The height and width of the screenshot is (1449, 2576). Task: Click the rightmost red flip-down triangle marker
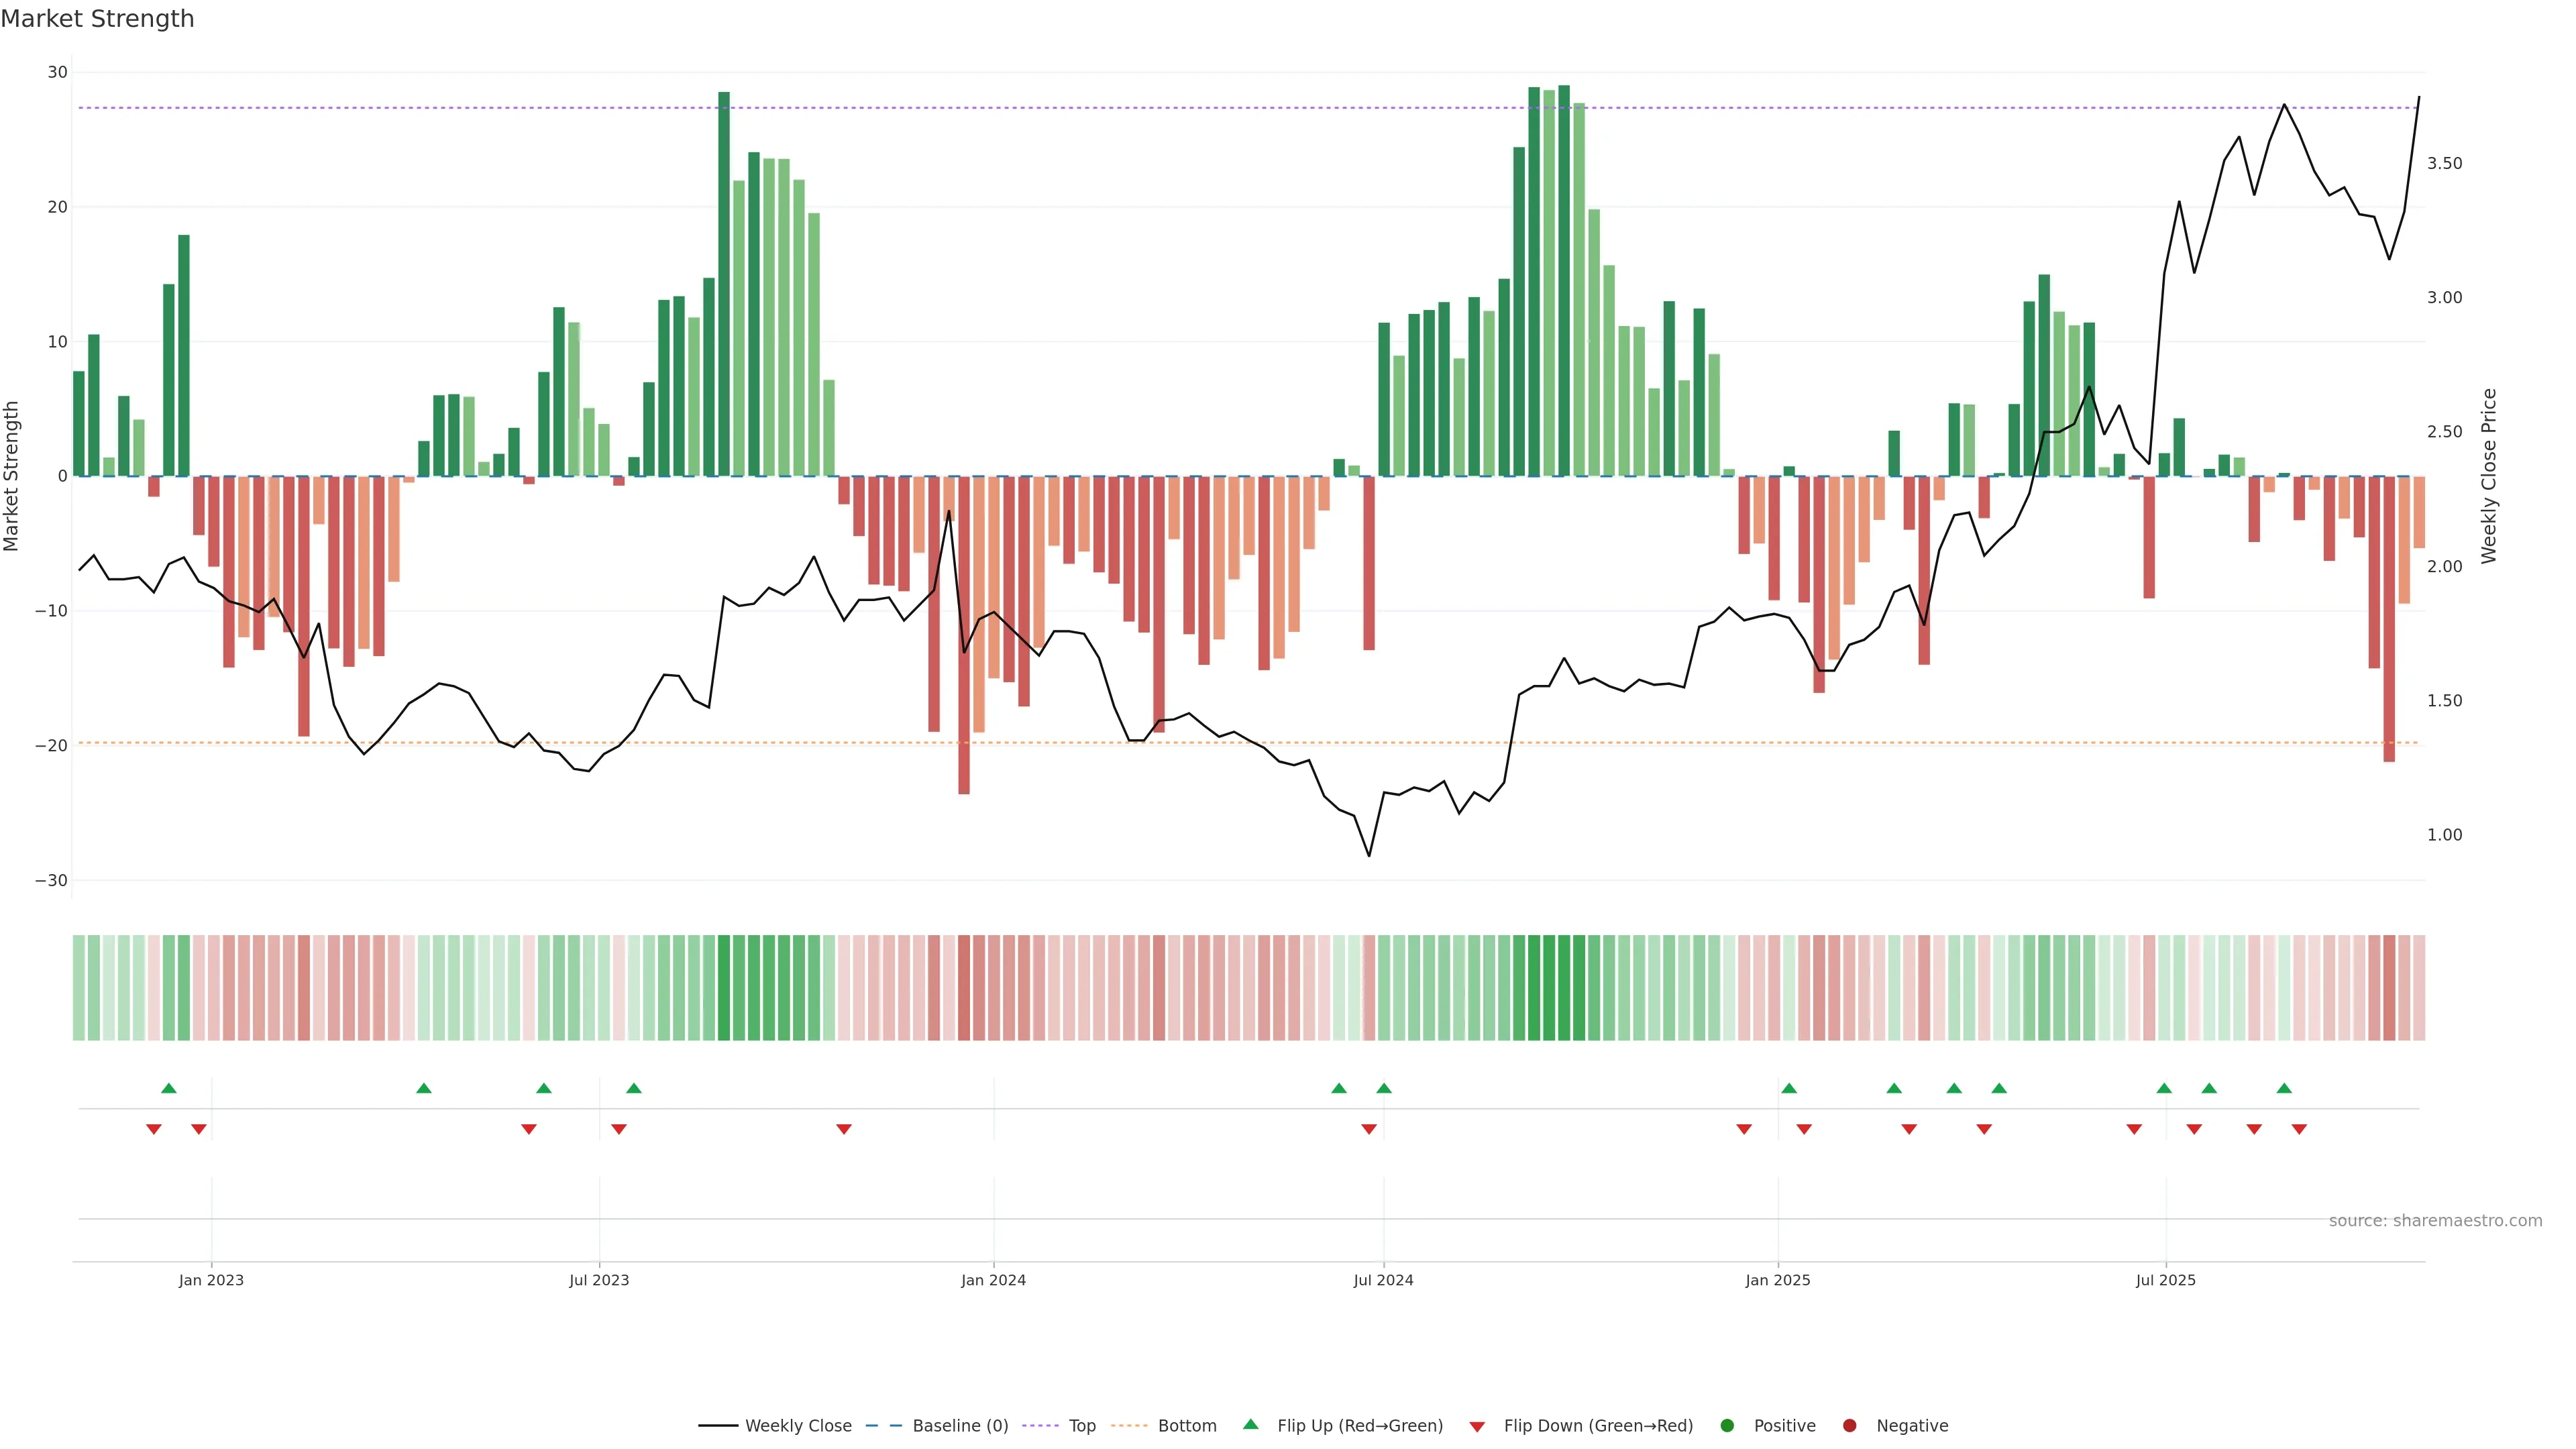tap(2299, 1129)
